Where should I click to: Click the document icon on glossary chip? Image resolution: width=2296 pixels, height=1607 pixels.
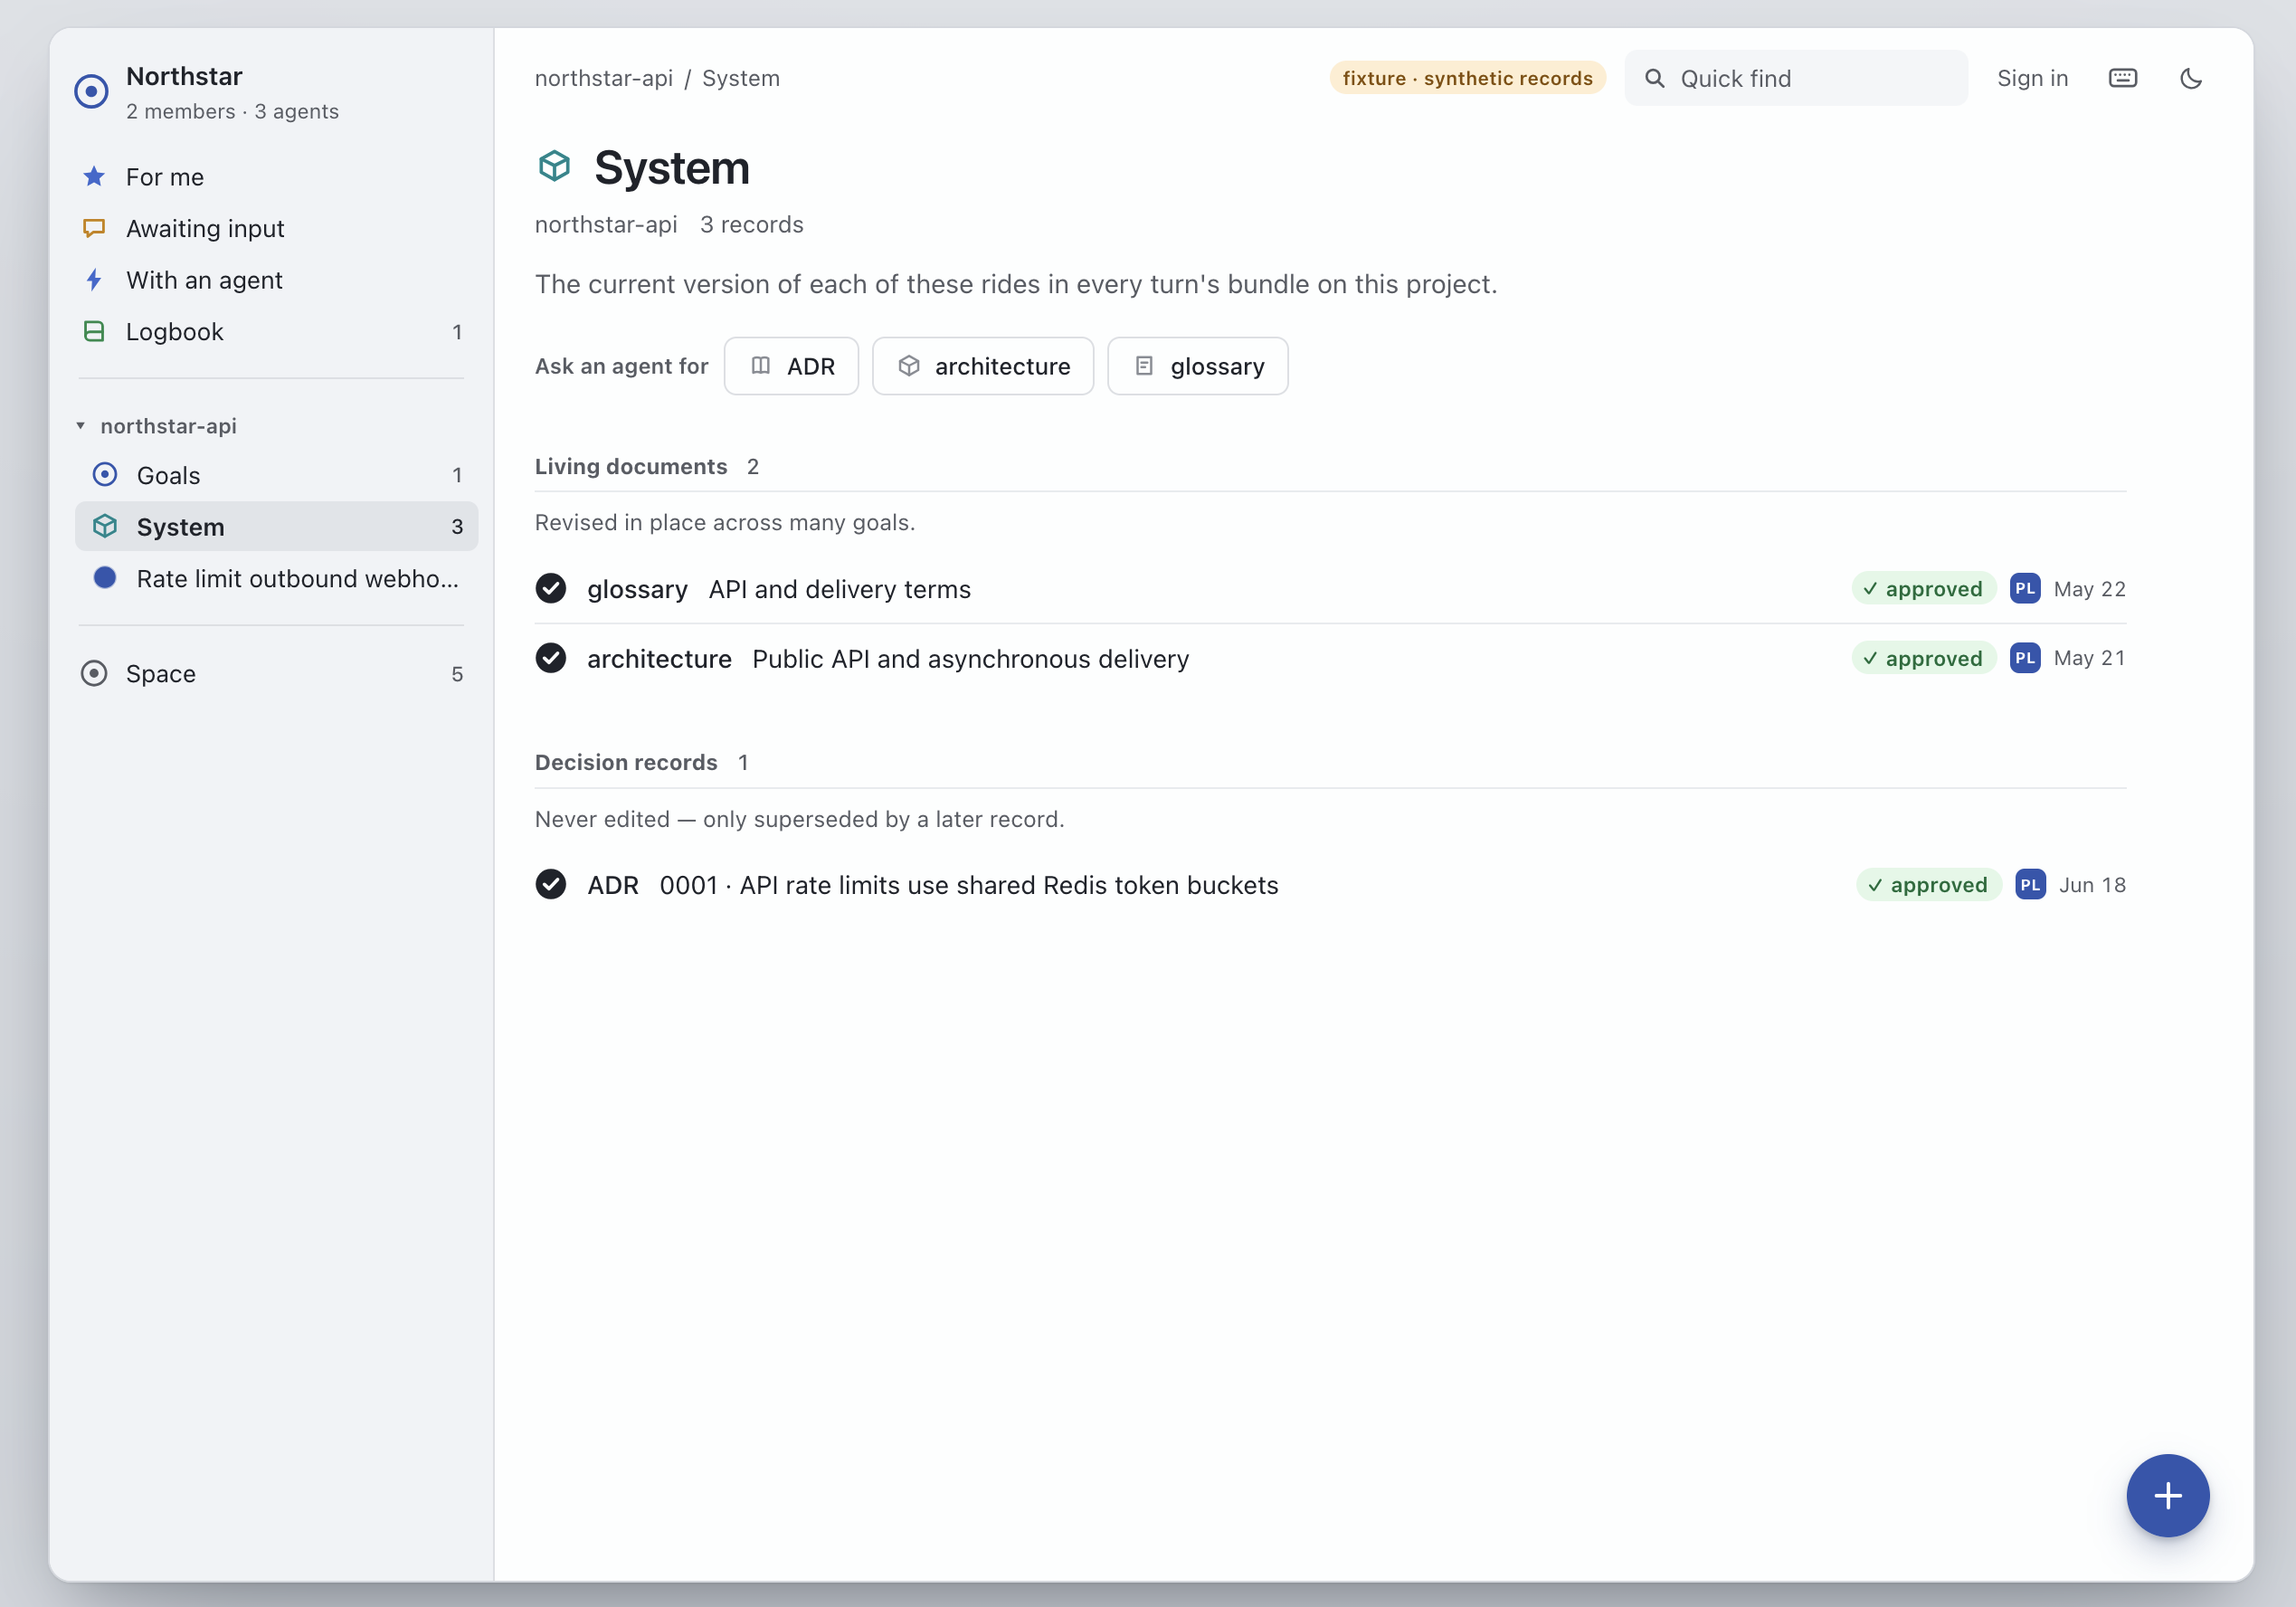pyautogui.click(x=1144, y=366)
